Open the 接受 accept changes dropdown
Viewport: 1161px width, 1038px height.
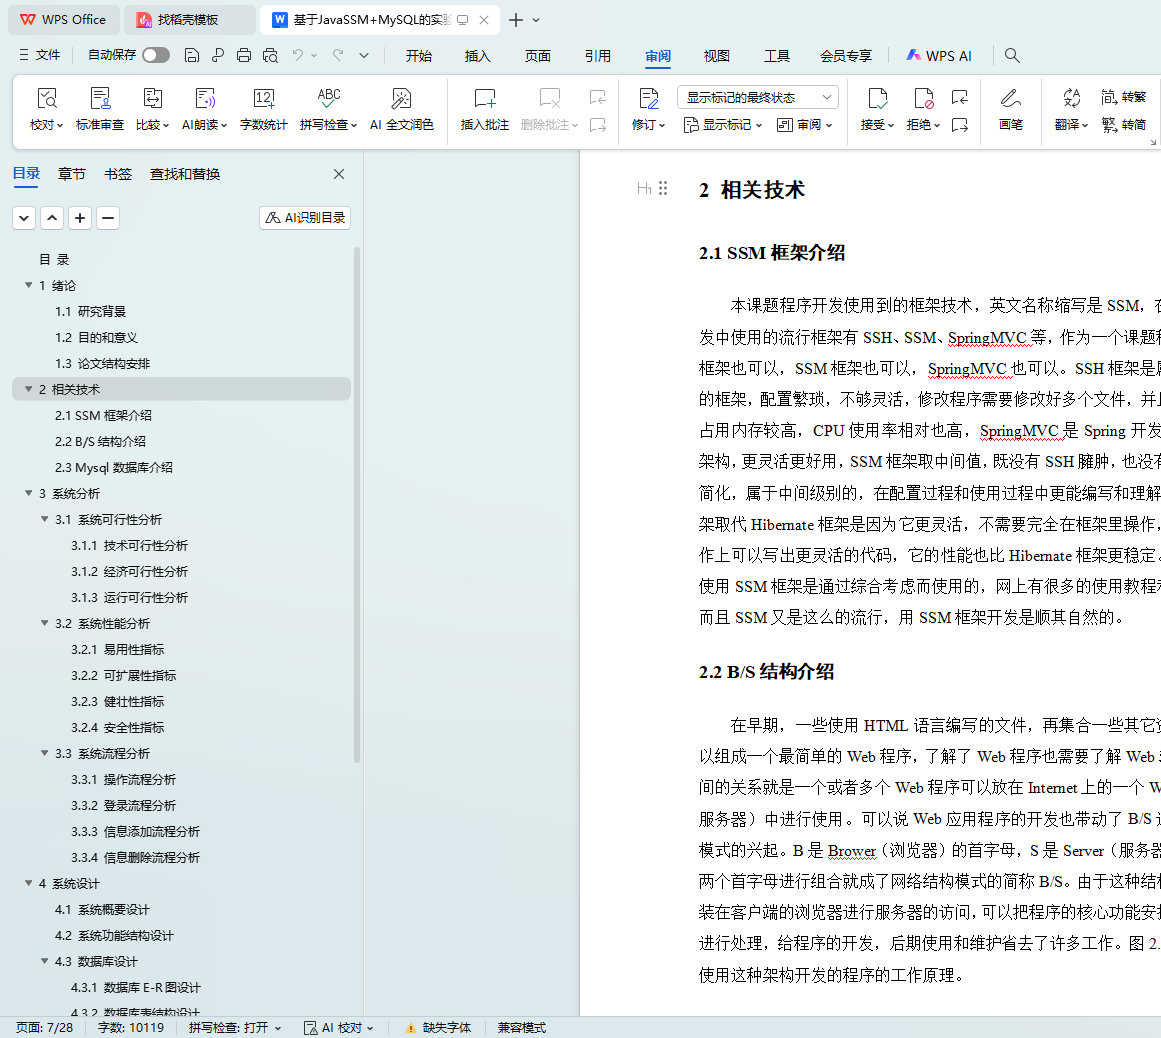877,125
